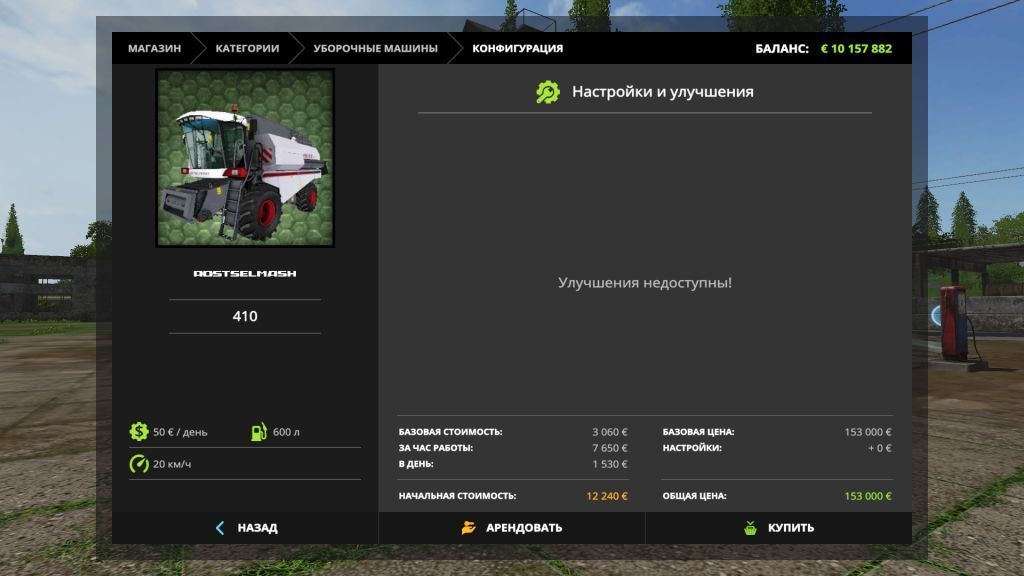
Task: Return to УБОРОЧНЫЕ МАШИНЫ breadcrumb
Action: point(375,48)
